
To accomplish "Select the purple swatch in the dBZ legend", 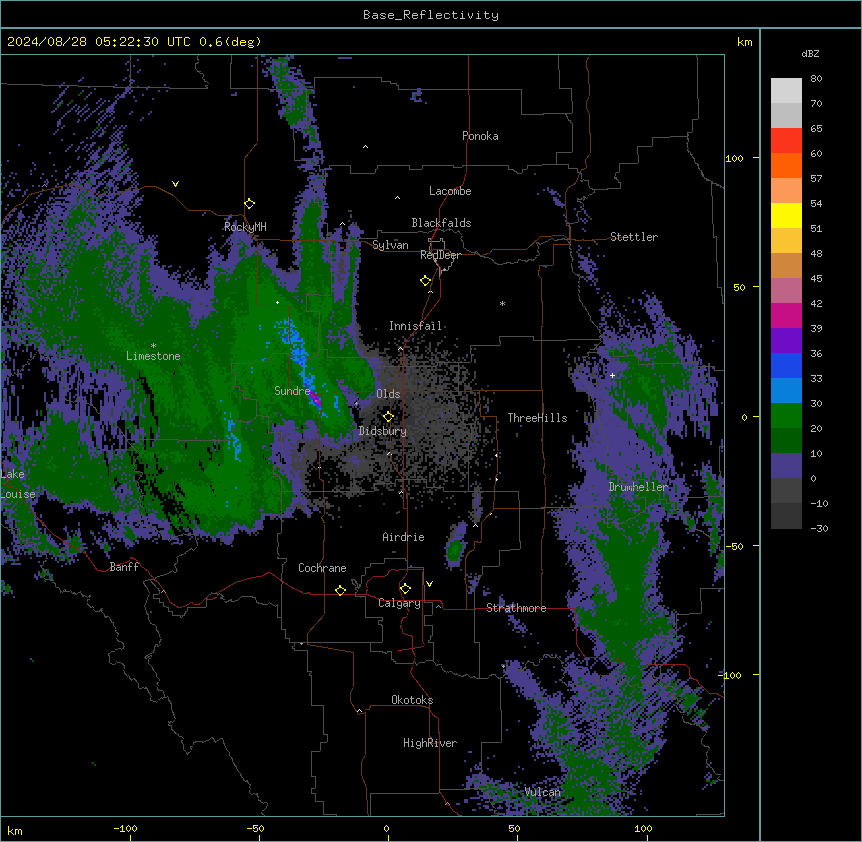I will tap(786, 340).
